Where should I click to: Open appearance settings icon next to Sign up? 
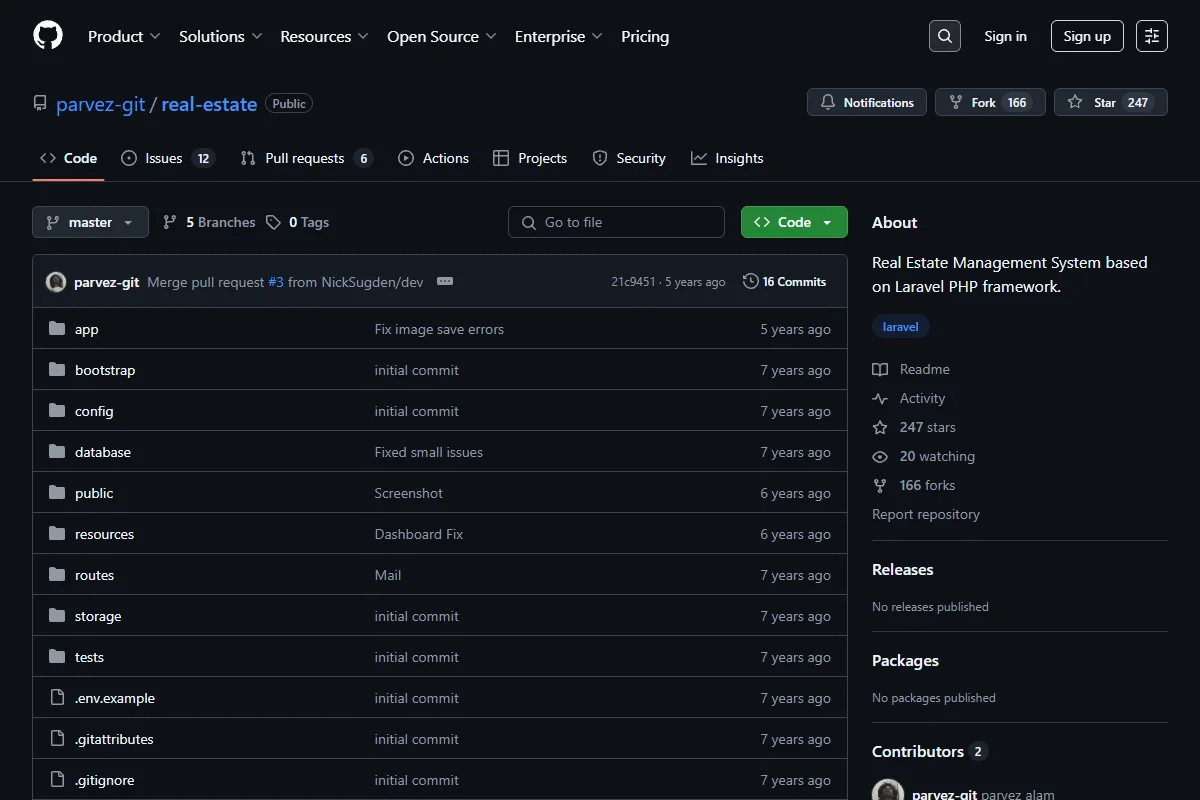(x=1152, y=36)
